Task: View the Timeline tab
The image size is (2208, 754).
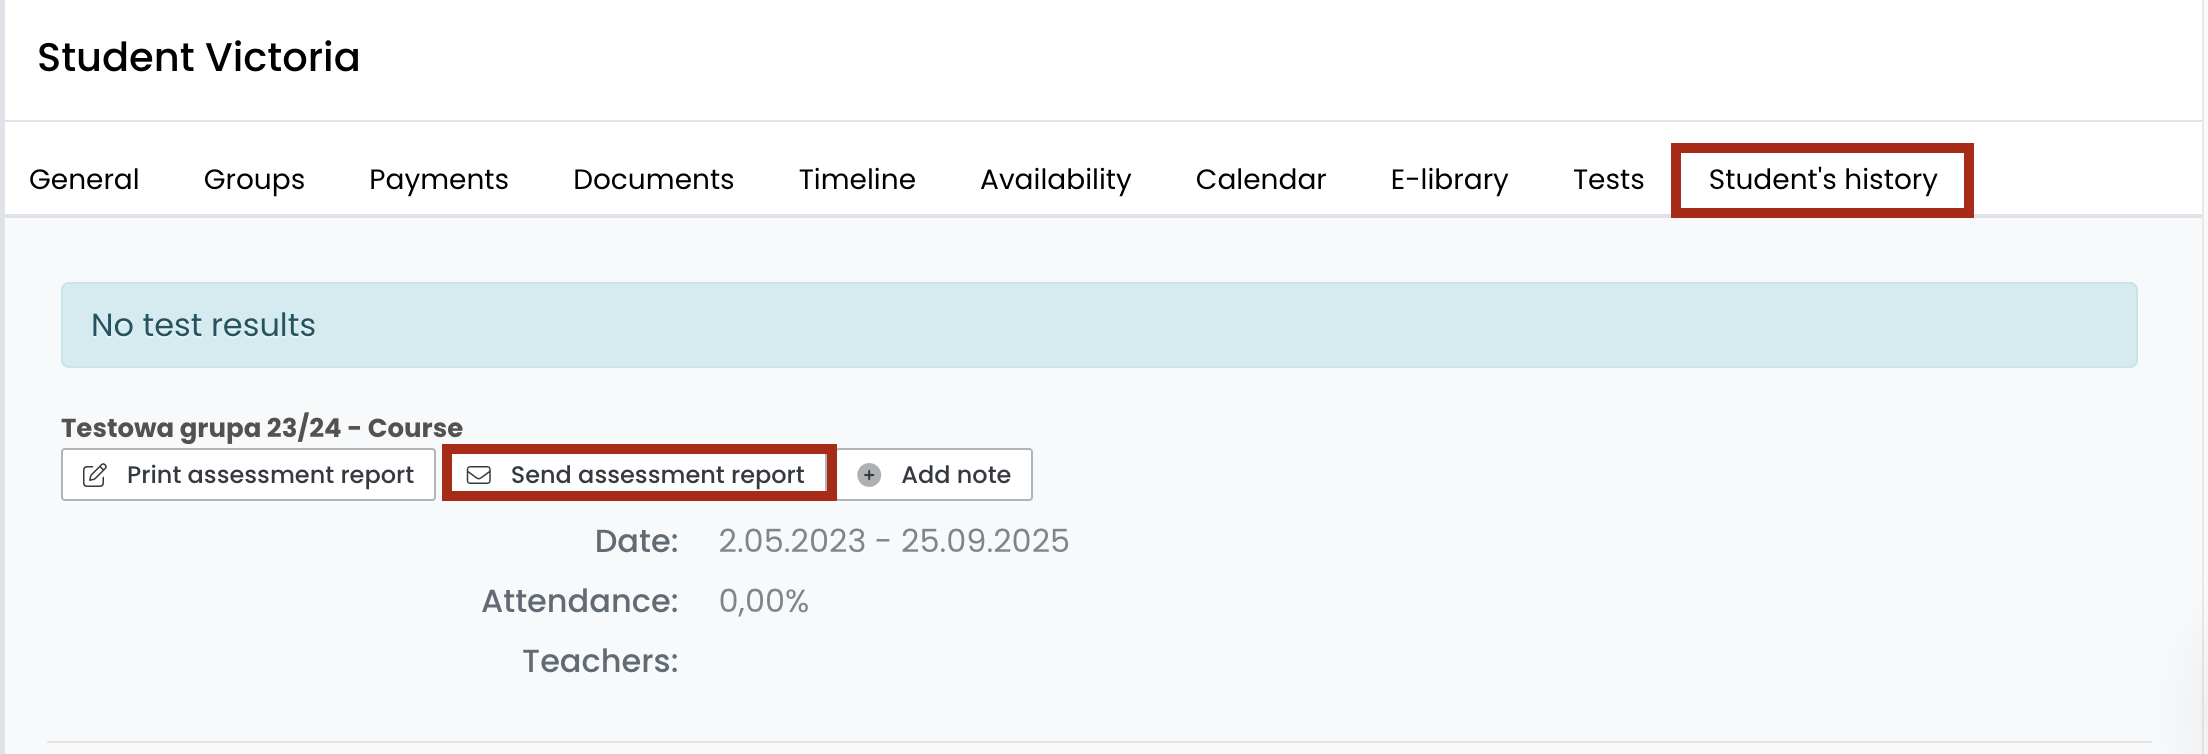Action: 857,179
